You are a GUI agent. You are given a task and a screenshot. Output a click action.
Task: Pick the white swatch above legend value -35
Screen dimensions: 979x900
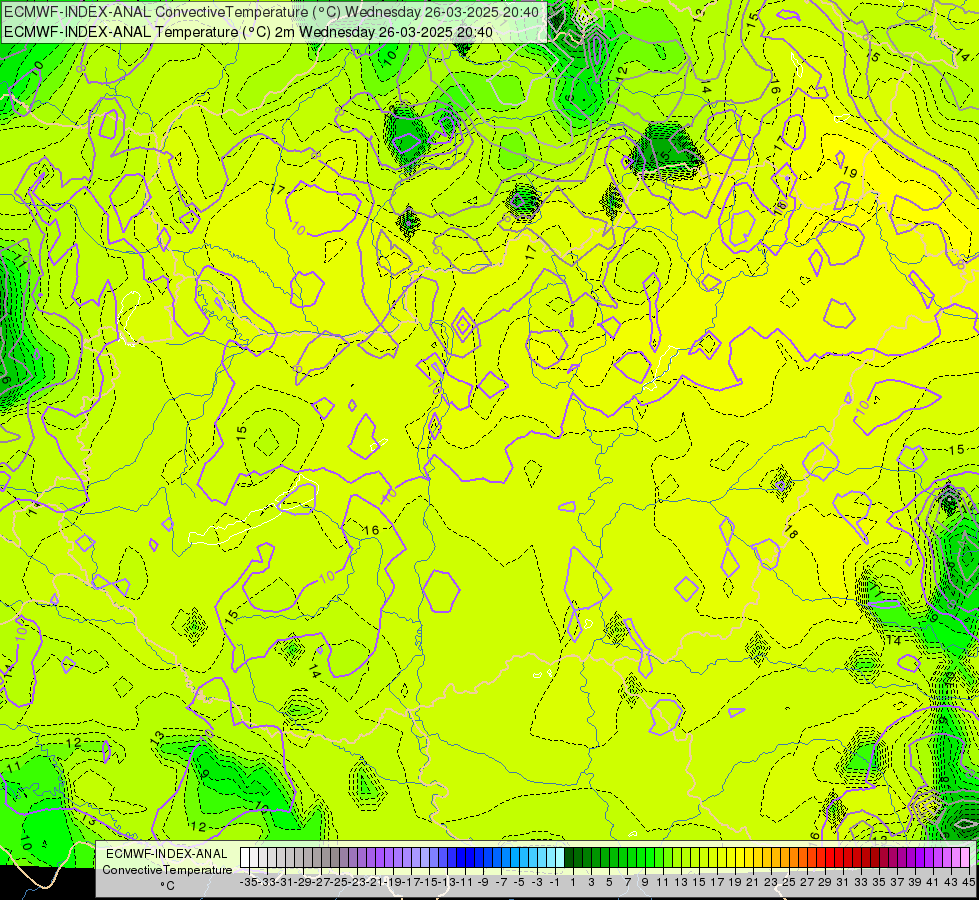pyautogui.click(x=245, y=857)
